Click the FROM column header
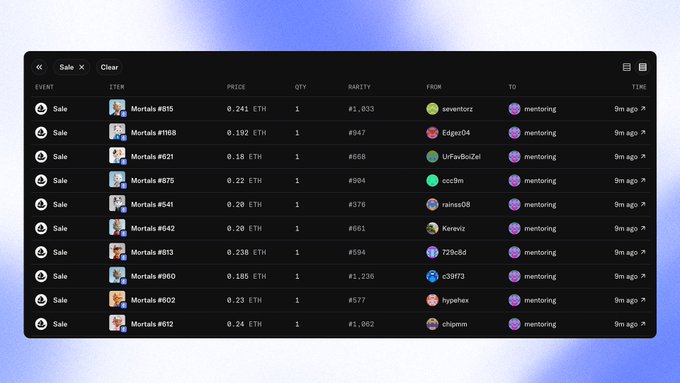Screen dimensions: 680x383 coord(434,87)
